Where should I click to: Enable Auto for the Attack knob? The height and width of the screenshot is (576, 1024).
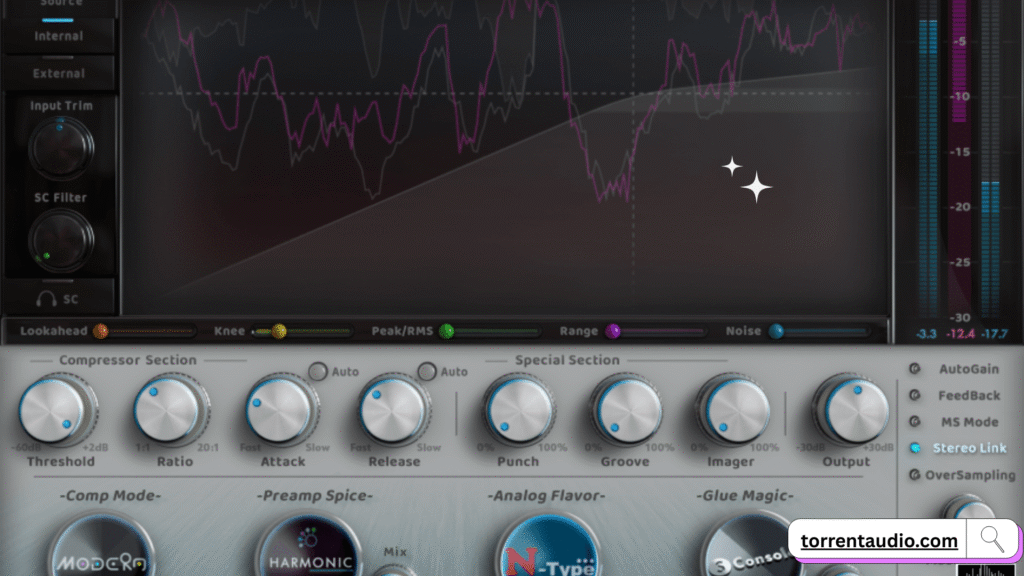point(317,372)
